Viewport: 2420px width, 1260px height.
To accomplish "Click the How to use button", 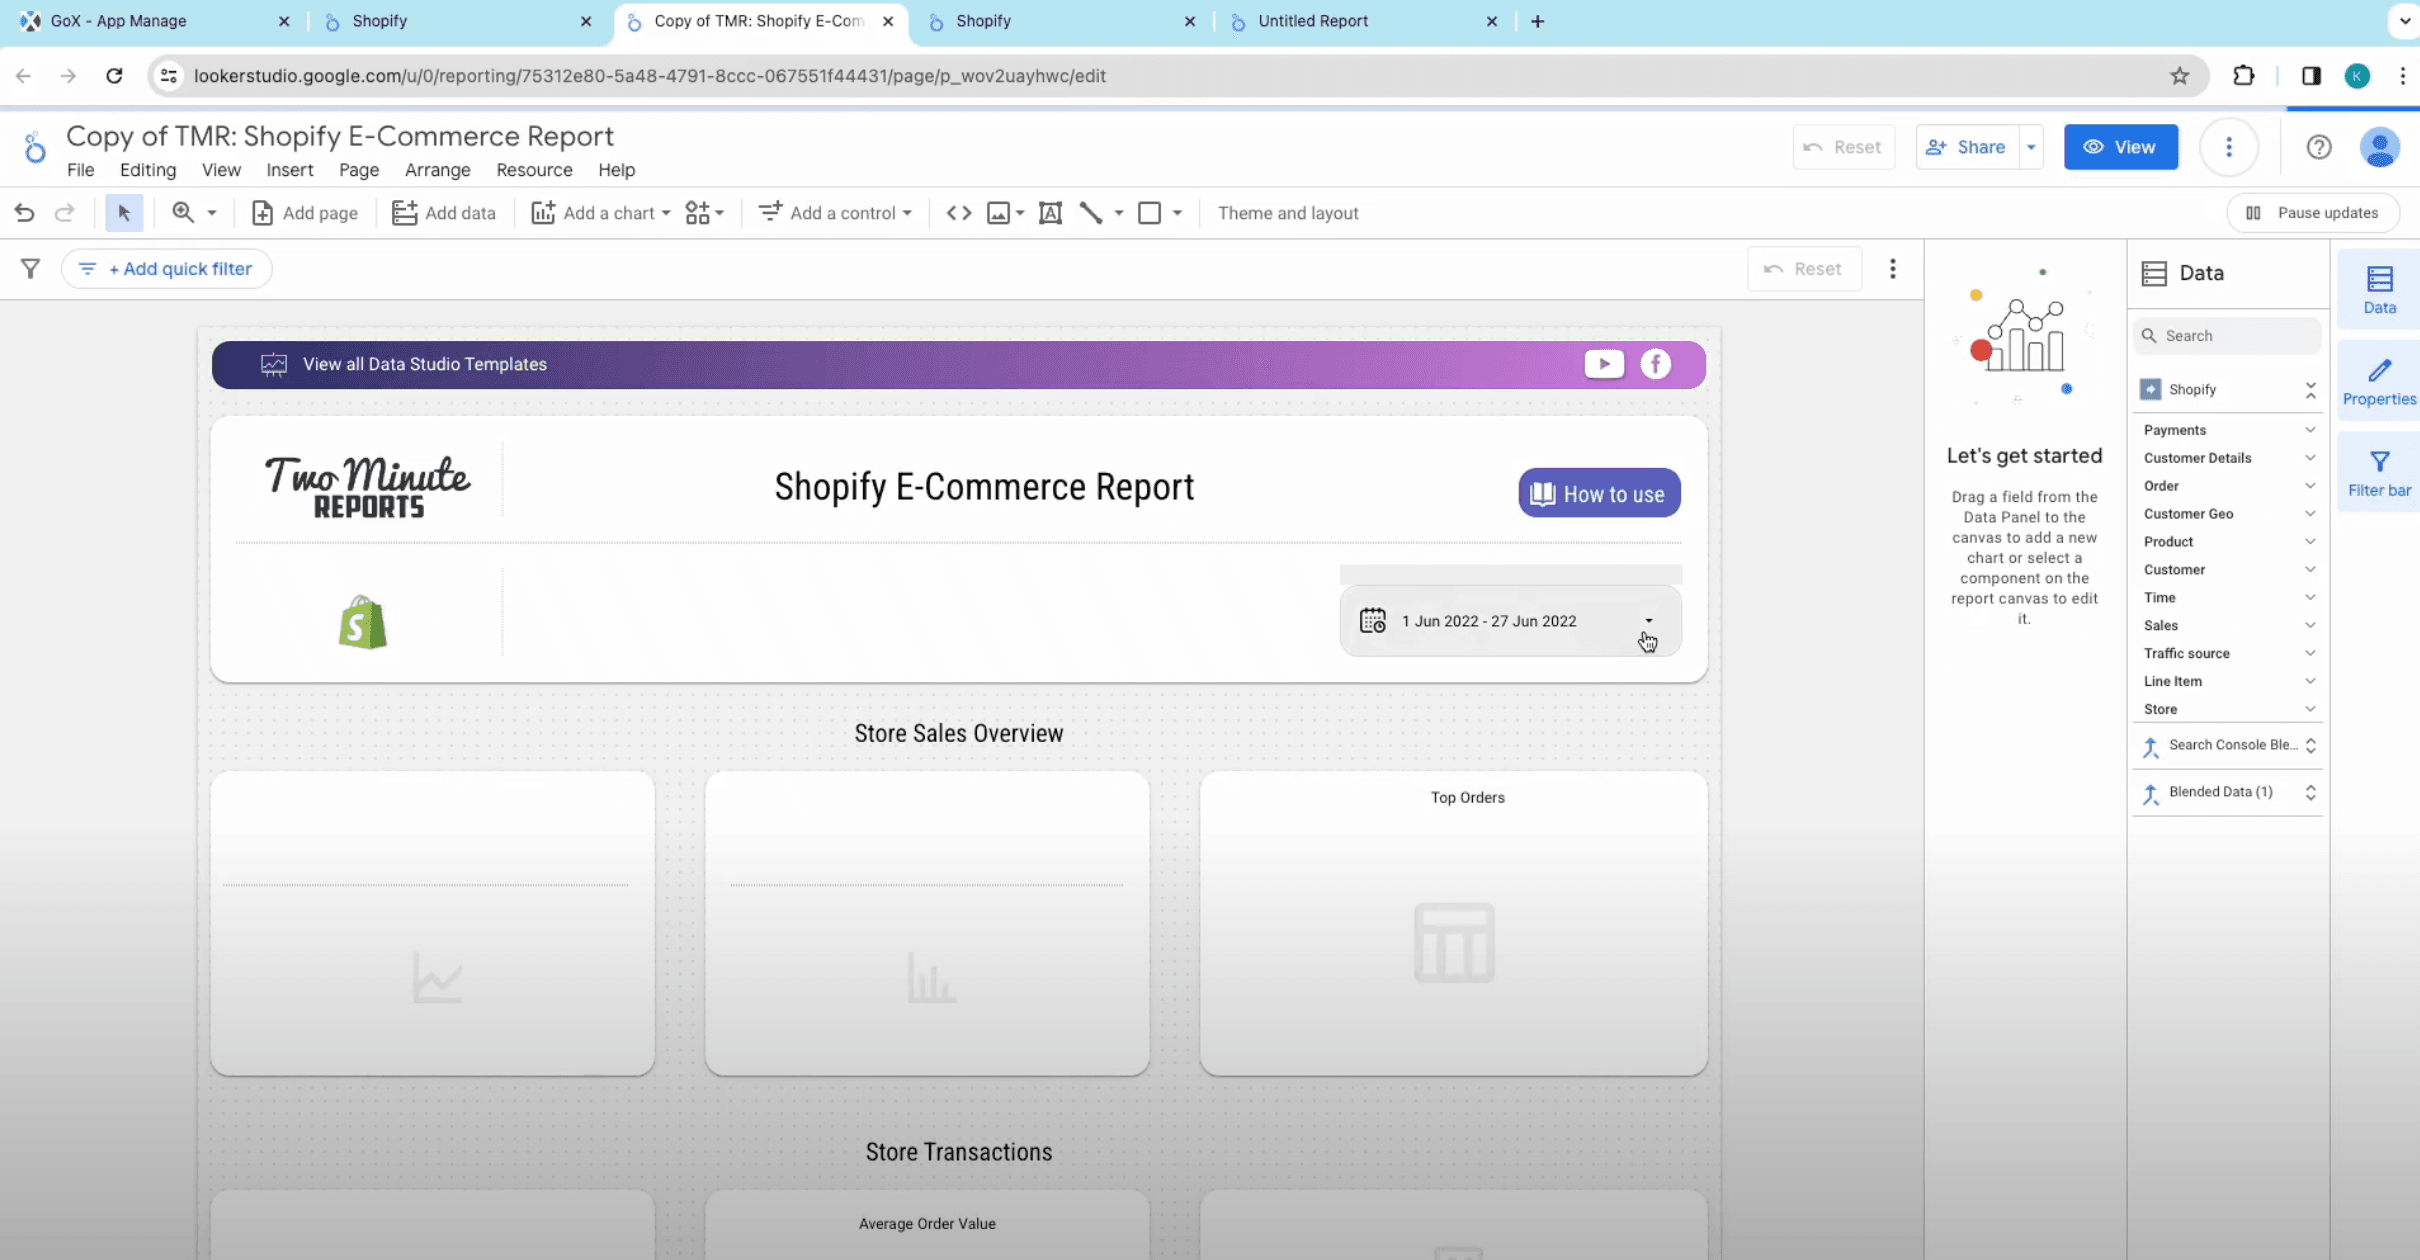I will click(x=1598, y=493).
